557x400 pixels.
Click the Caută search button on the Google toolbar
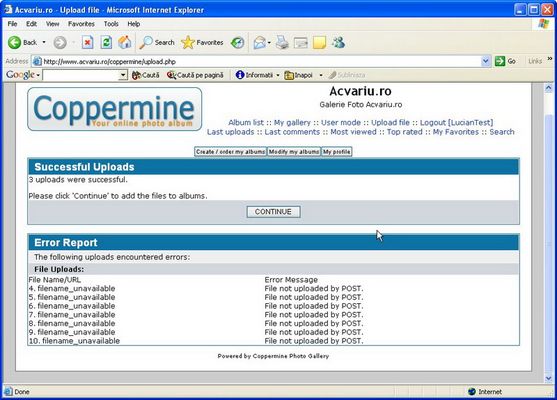[146, 75]
